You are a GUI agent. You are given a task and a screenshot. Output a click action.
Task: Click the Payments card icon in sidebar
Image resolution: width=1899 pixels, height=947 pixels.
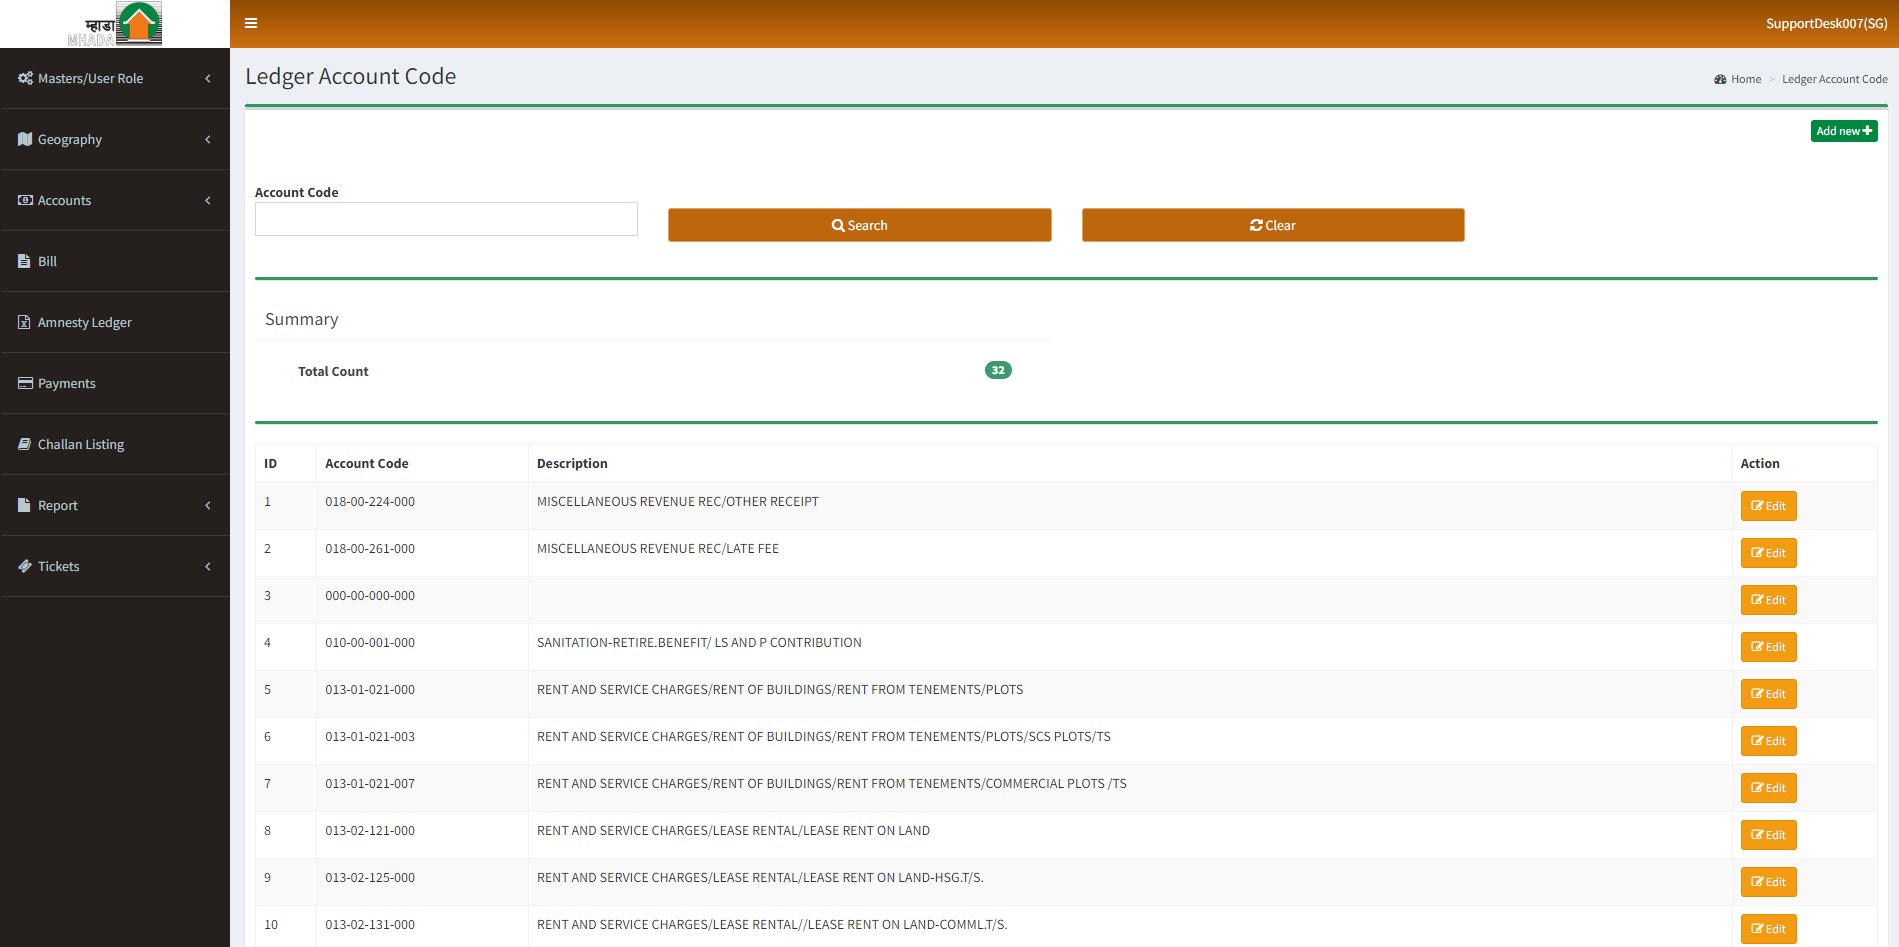click(25, 383)
